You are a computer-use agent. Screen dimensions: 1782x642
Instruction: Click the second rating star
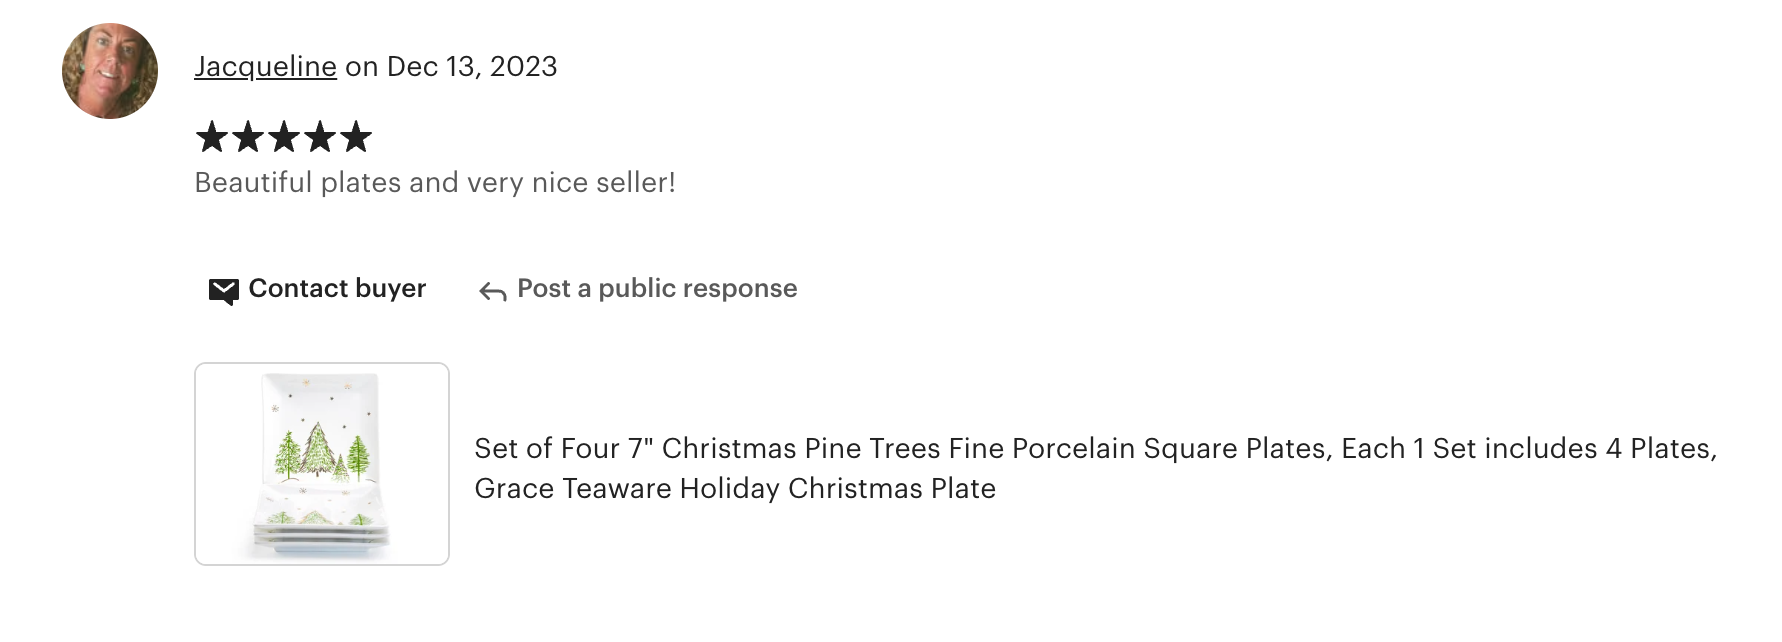coord(248,137)
